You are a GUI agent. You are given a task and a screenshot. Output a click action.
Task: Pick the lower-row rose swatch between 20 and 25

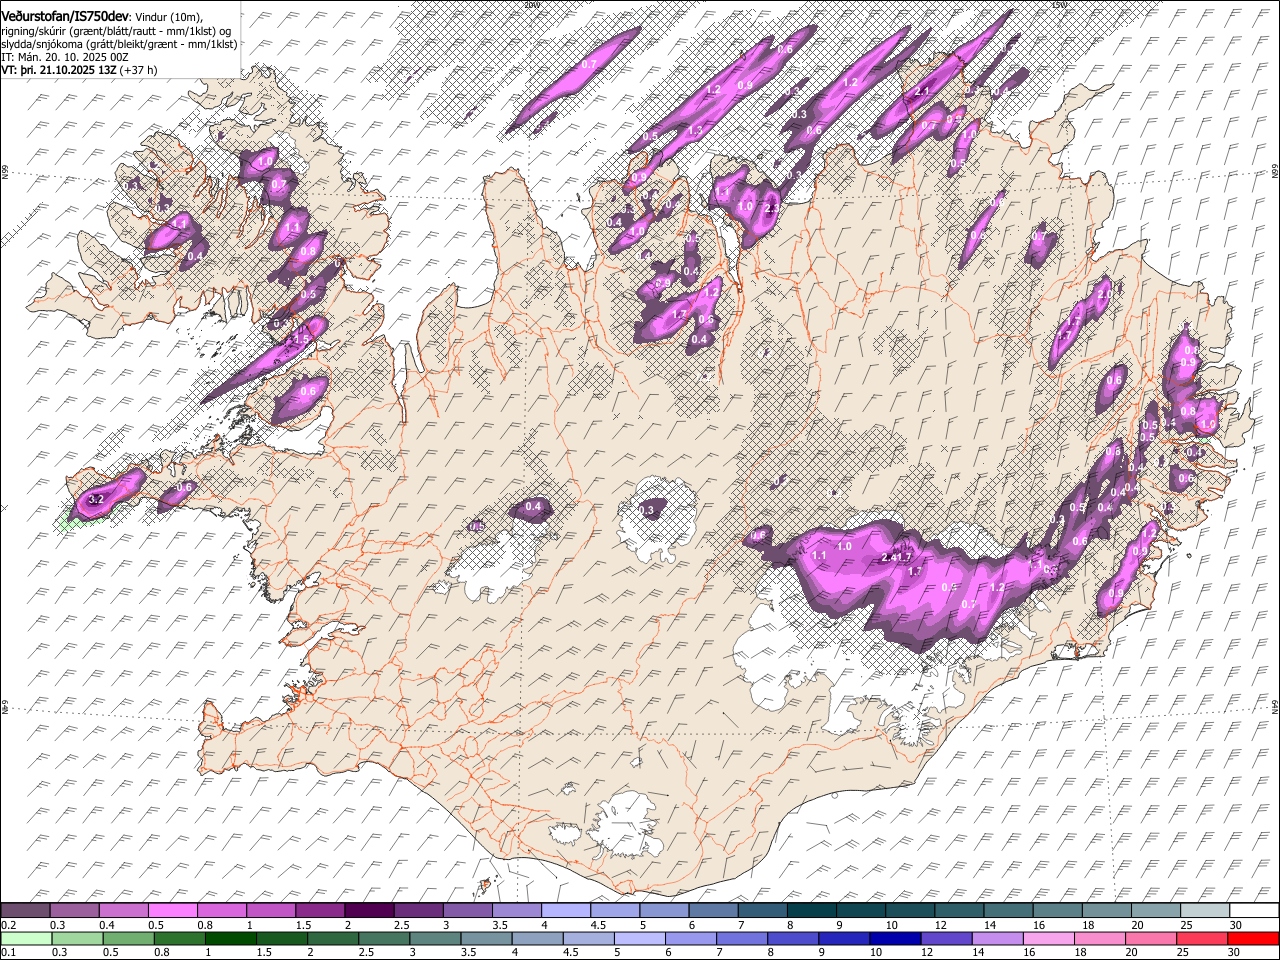click(1152, 938)
